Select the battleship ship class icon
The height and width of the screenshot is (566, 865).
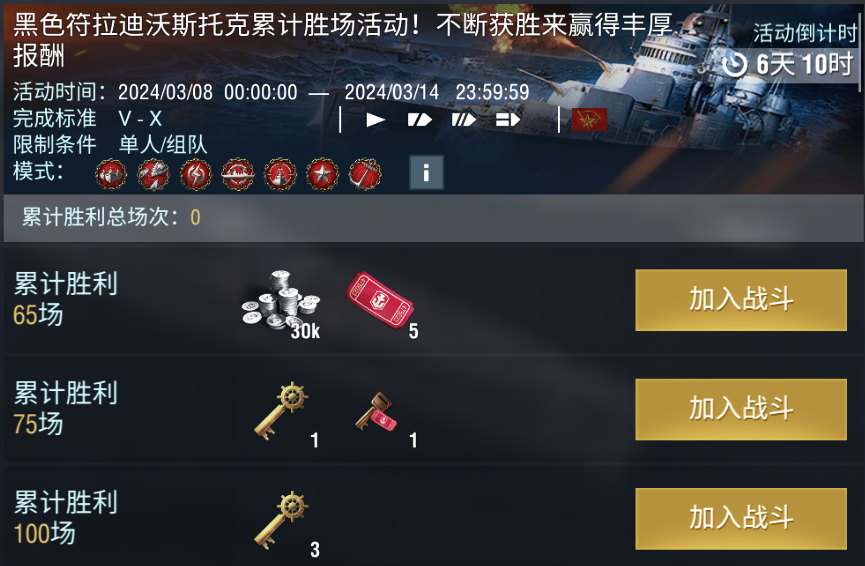(463, 120)
